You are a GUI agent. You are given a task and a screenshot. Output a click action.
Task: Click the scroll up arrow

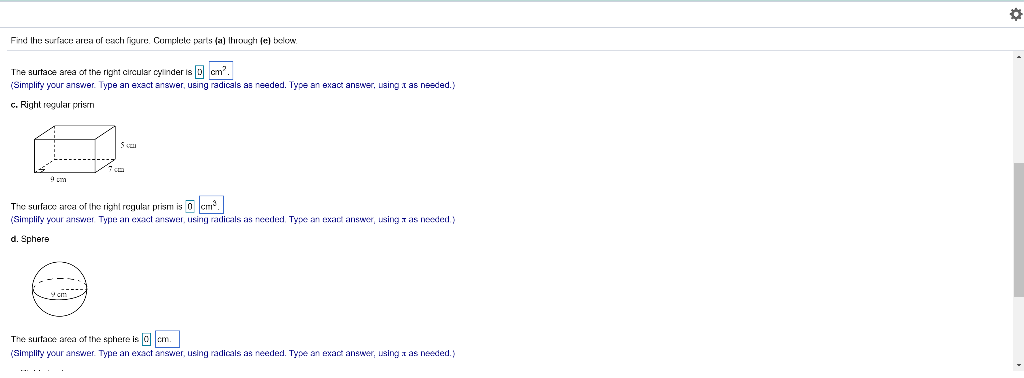coord(1018,57)
